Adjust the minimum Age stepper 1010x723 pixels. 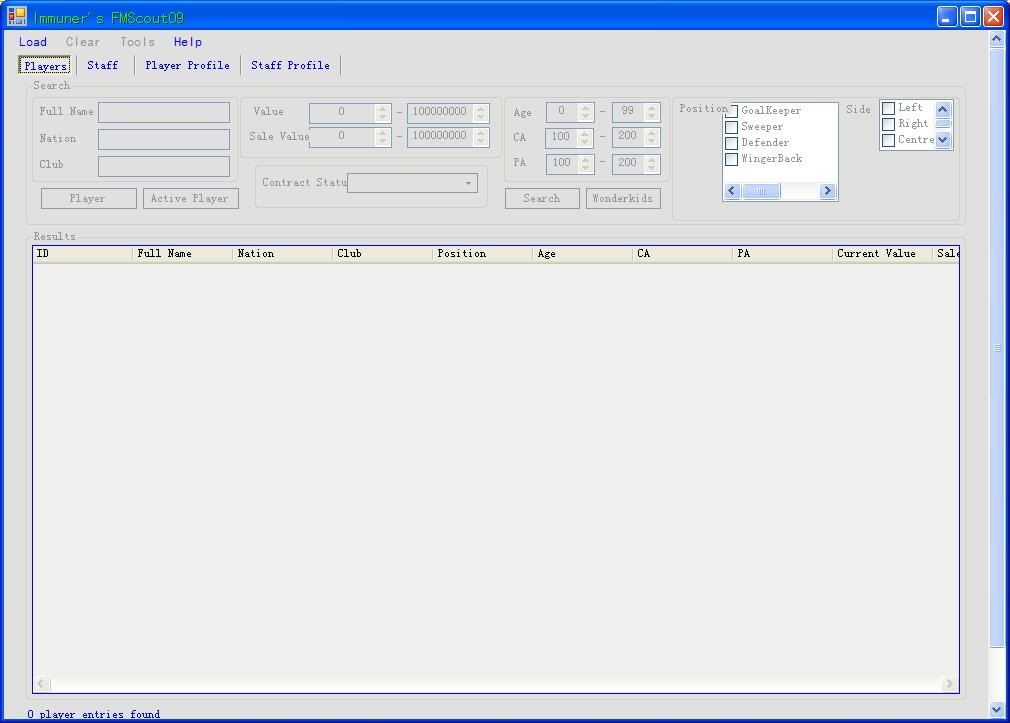coord(586,112)
